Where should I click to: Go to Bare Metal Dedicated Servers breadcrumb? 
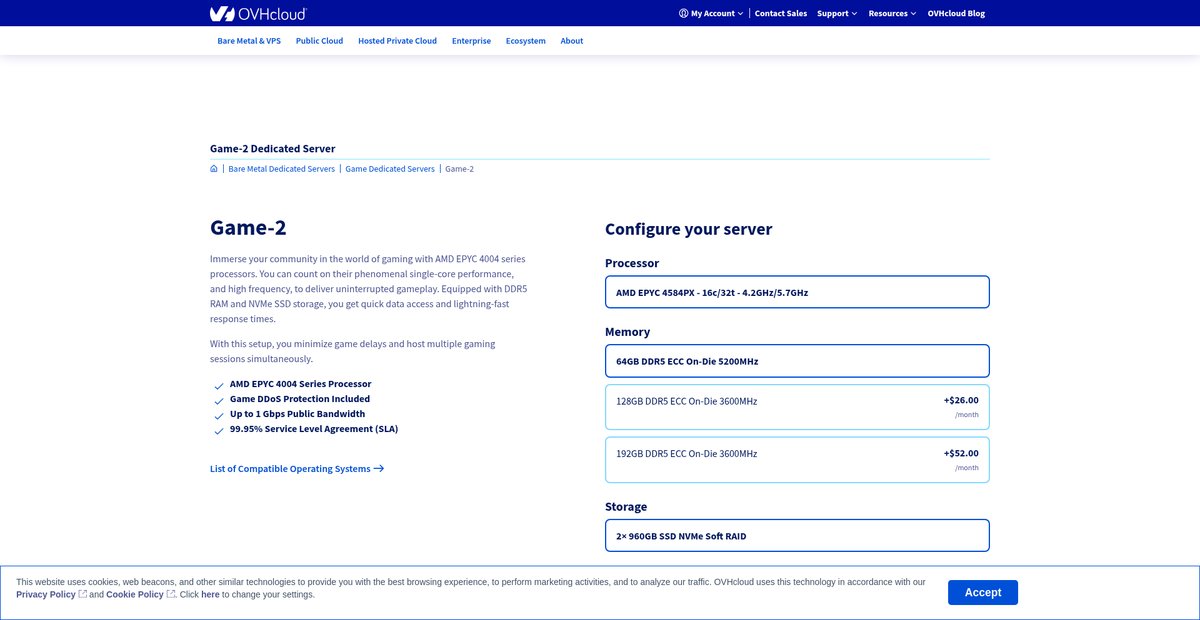[x=281, y=169]
